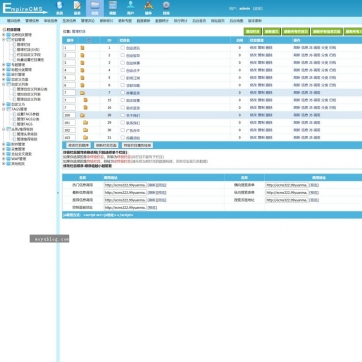Click the 热门信息调用 URL field

point(125,185)
